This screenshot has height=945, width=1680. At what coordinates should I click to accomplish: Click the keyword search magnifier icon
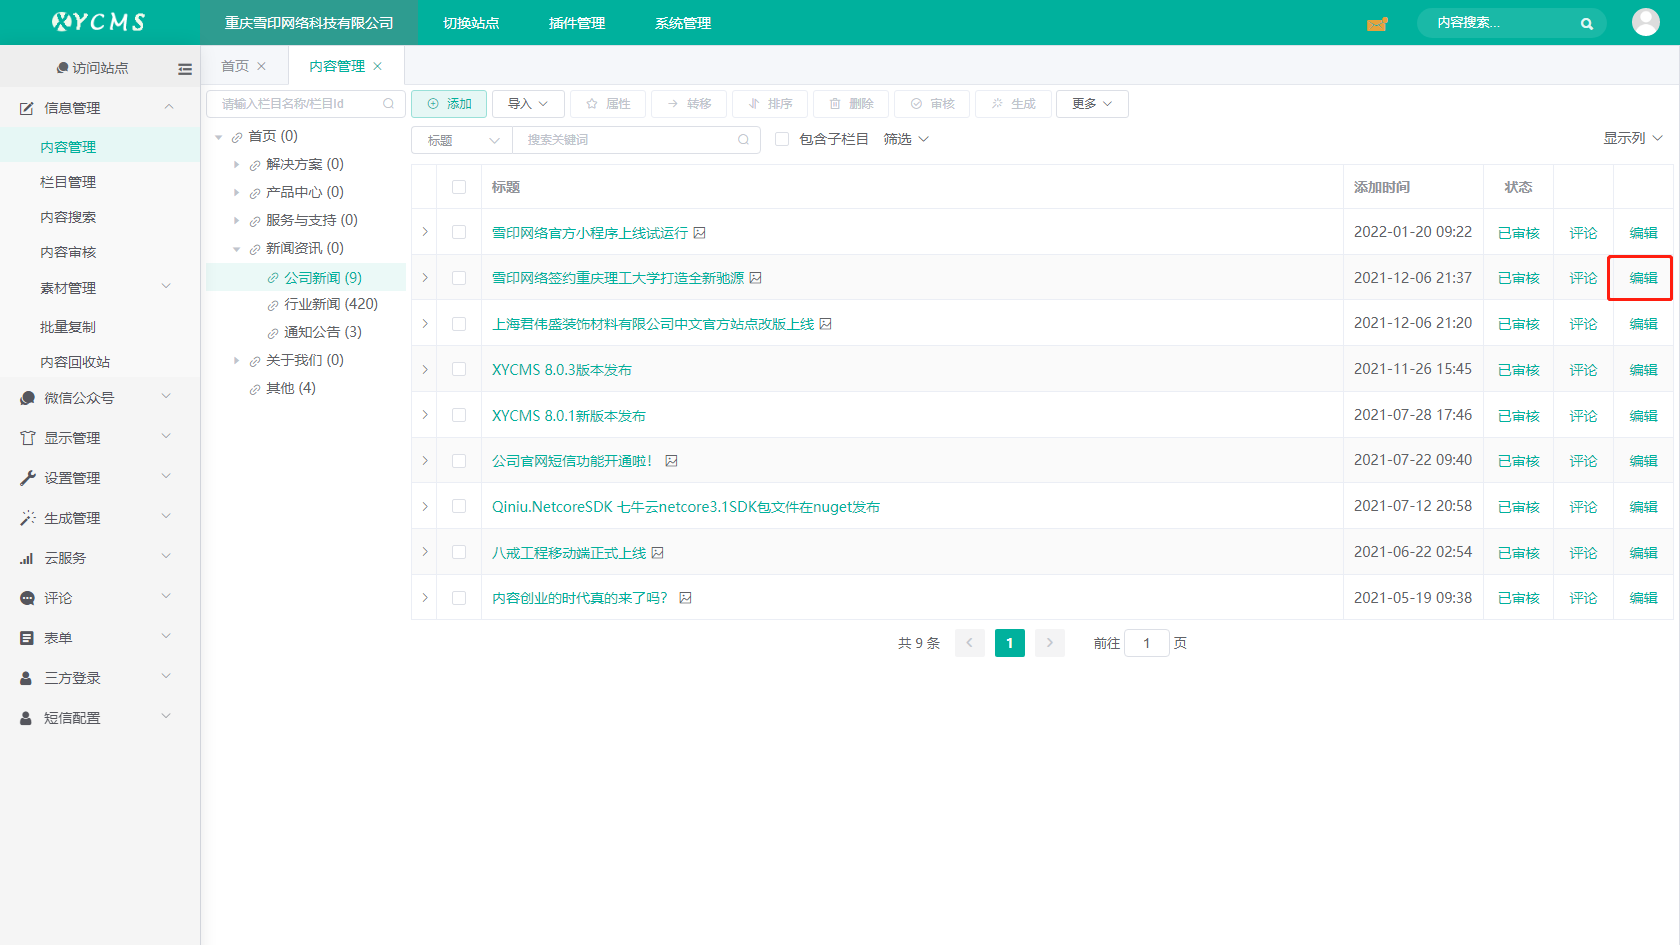[744, 140]
